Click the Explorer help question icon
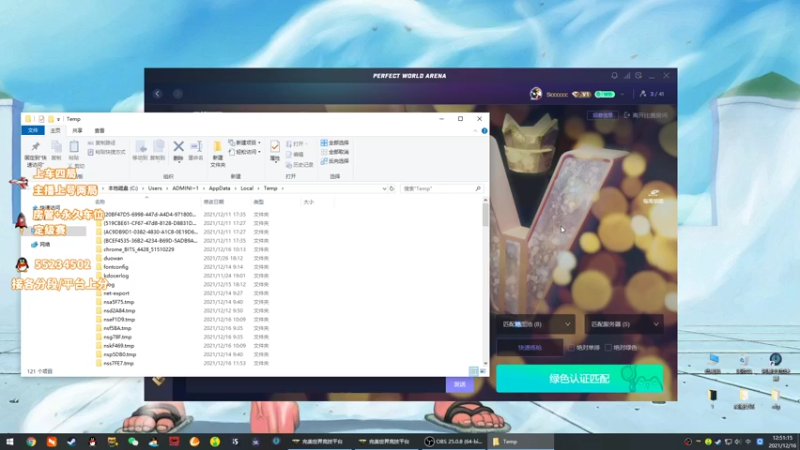The width and height of the screenshot is (800, 450). (x=484, y=131)
